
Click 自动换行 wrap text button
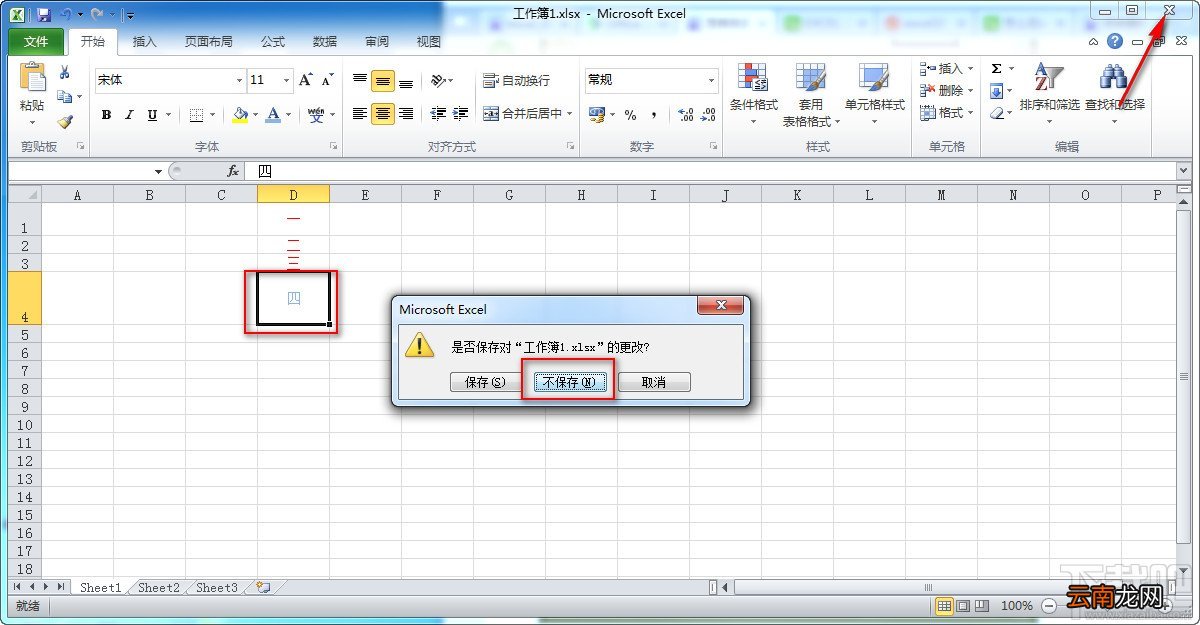(516, 81)
